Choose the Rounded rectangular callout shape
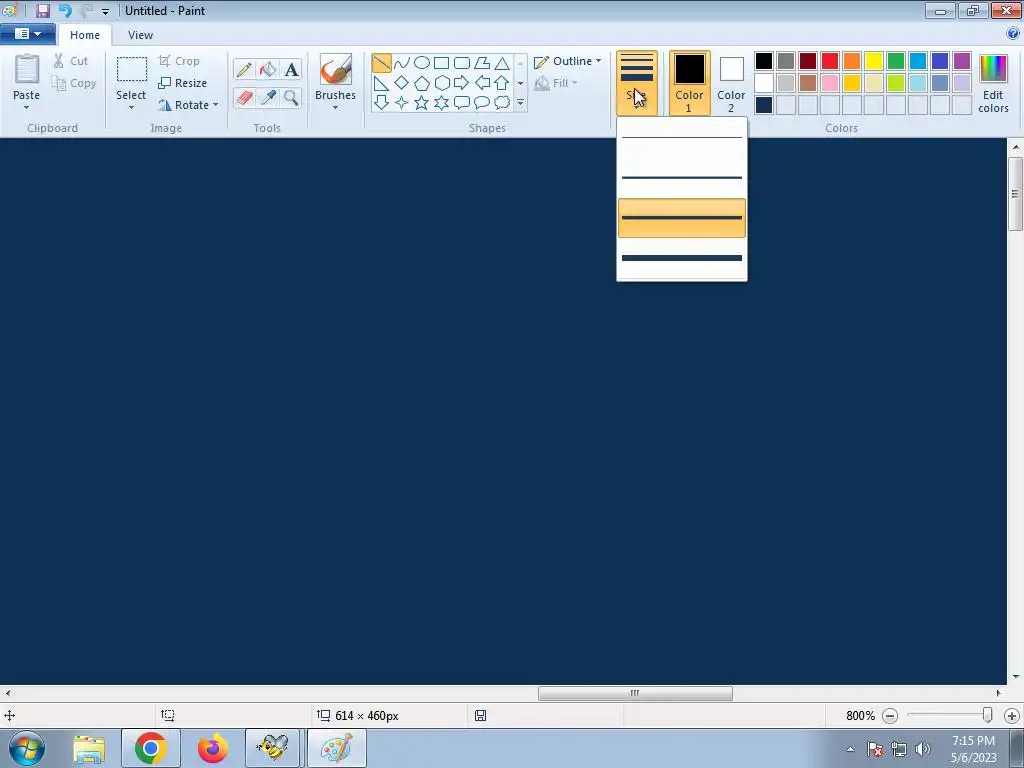This screenshot has width=1024, height=768. pyautogui.click(x=462, y=103)
